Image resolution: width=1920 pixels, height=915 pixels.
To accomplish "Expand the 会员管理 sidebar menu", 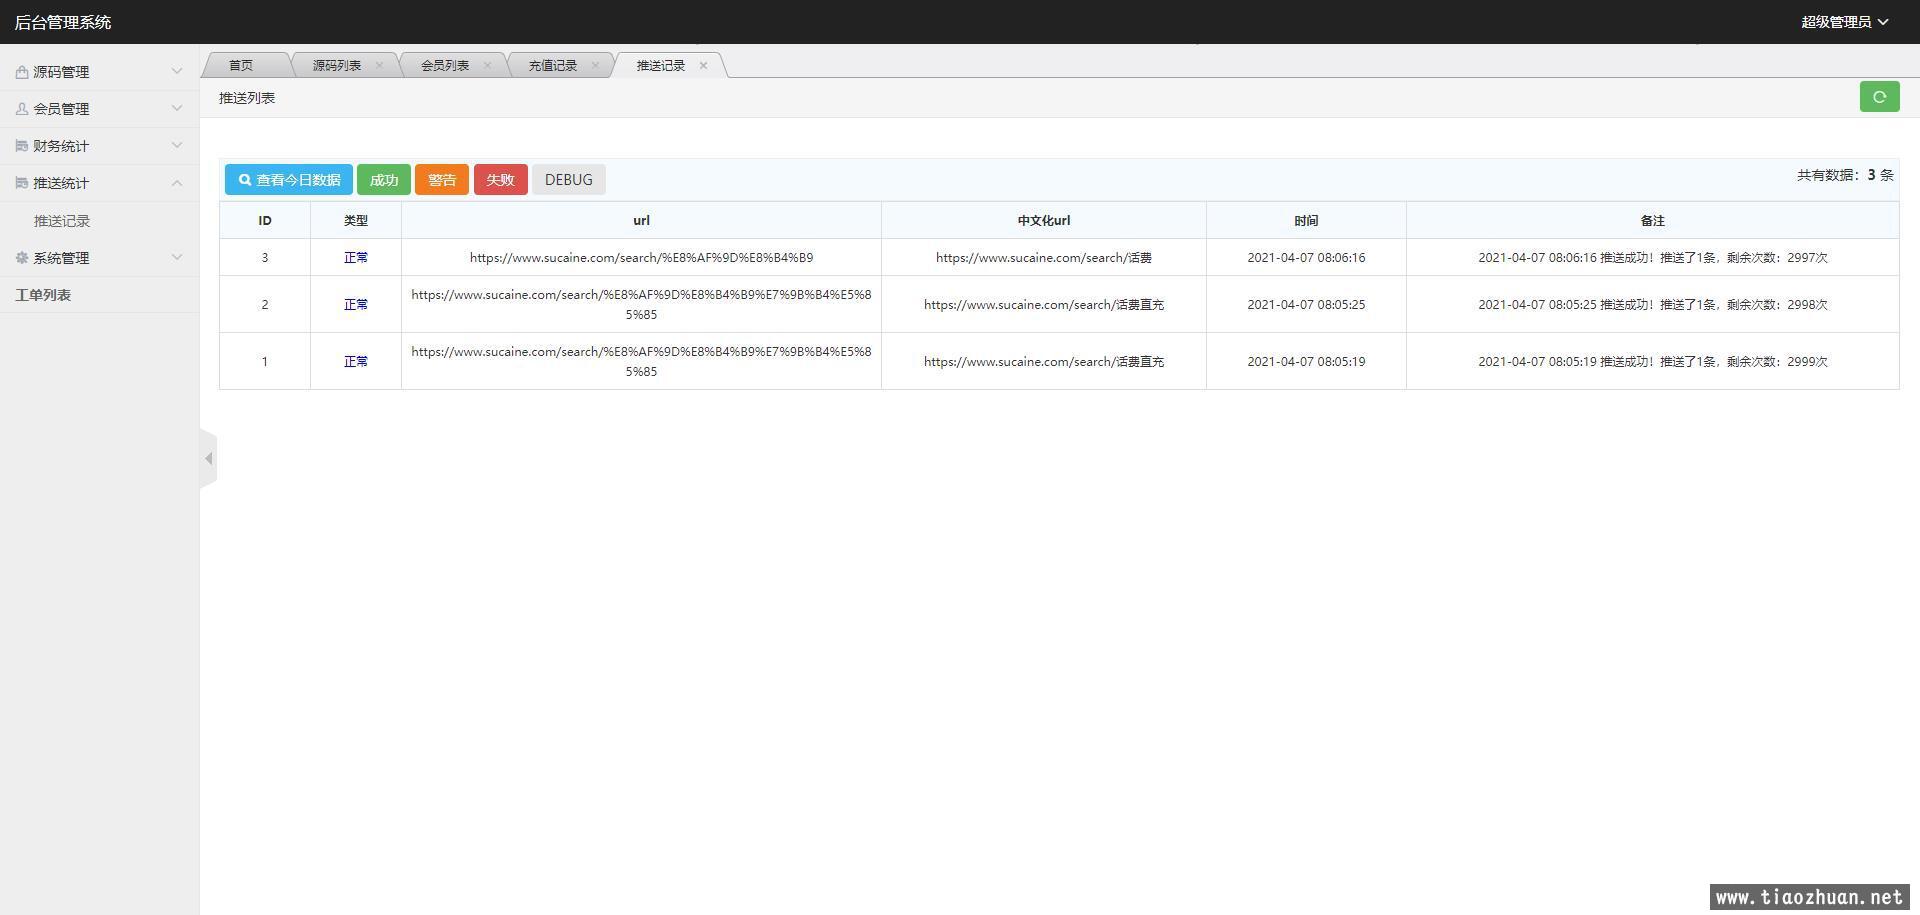I will pos(98,109).
